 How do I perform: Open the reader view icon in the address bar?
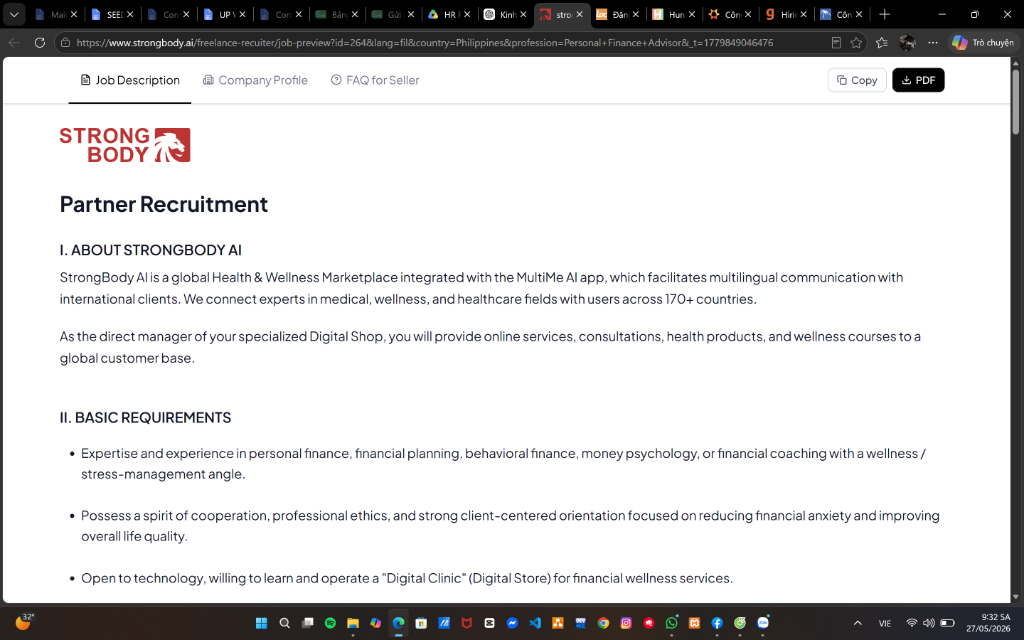click(x=836, y=42)
